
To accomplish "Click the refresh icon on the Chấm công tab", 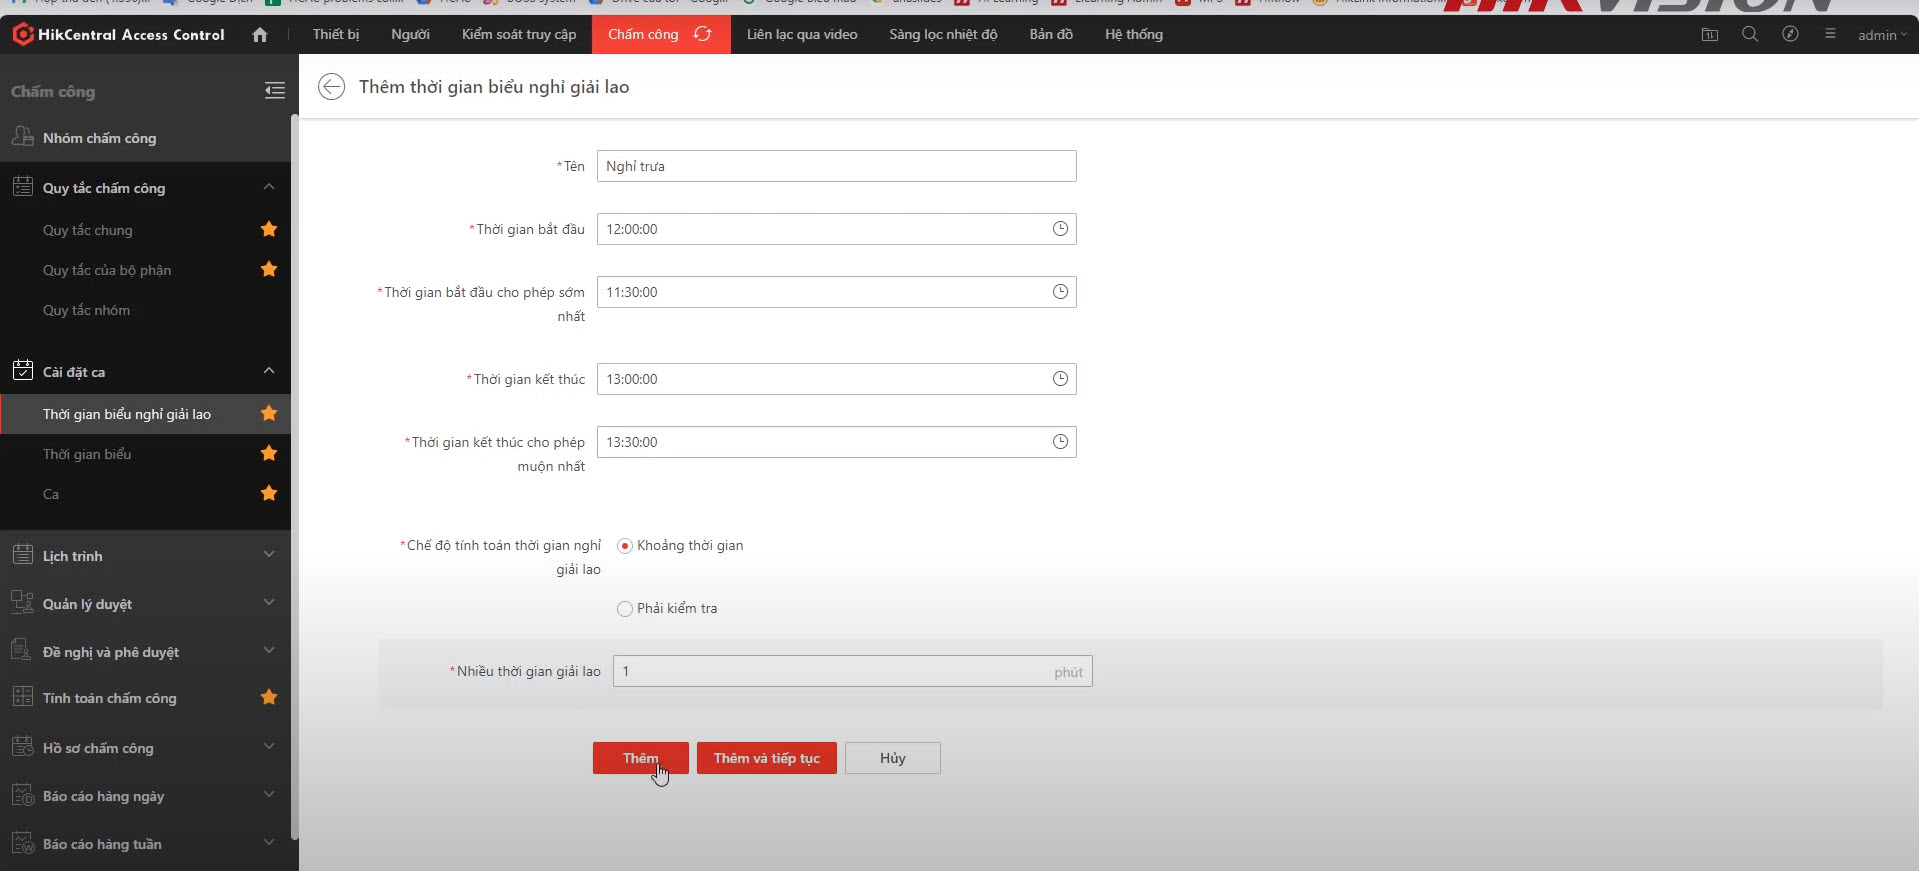I will (703, 34).
